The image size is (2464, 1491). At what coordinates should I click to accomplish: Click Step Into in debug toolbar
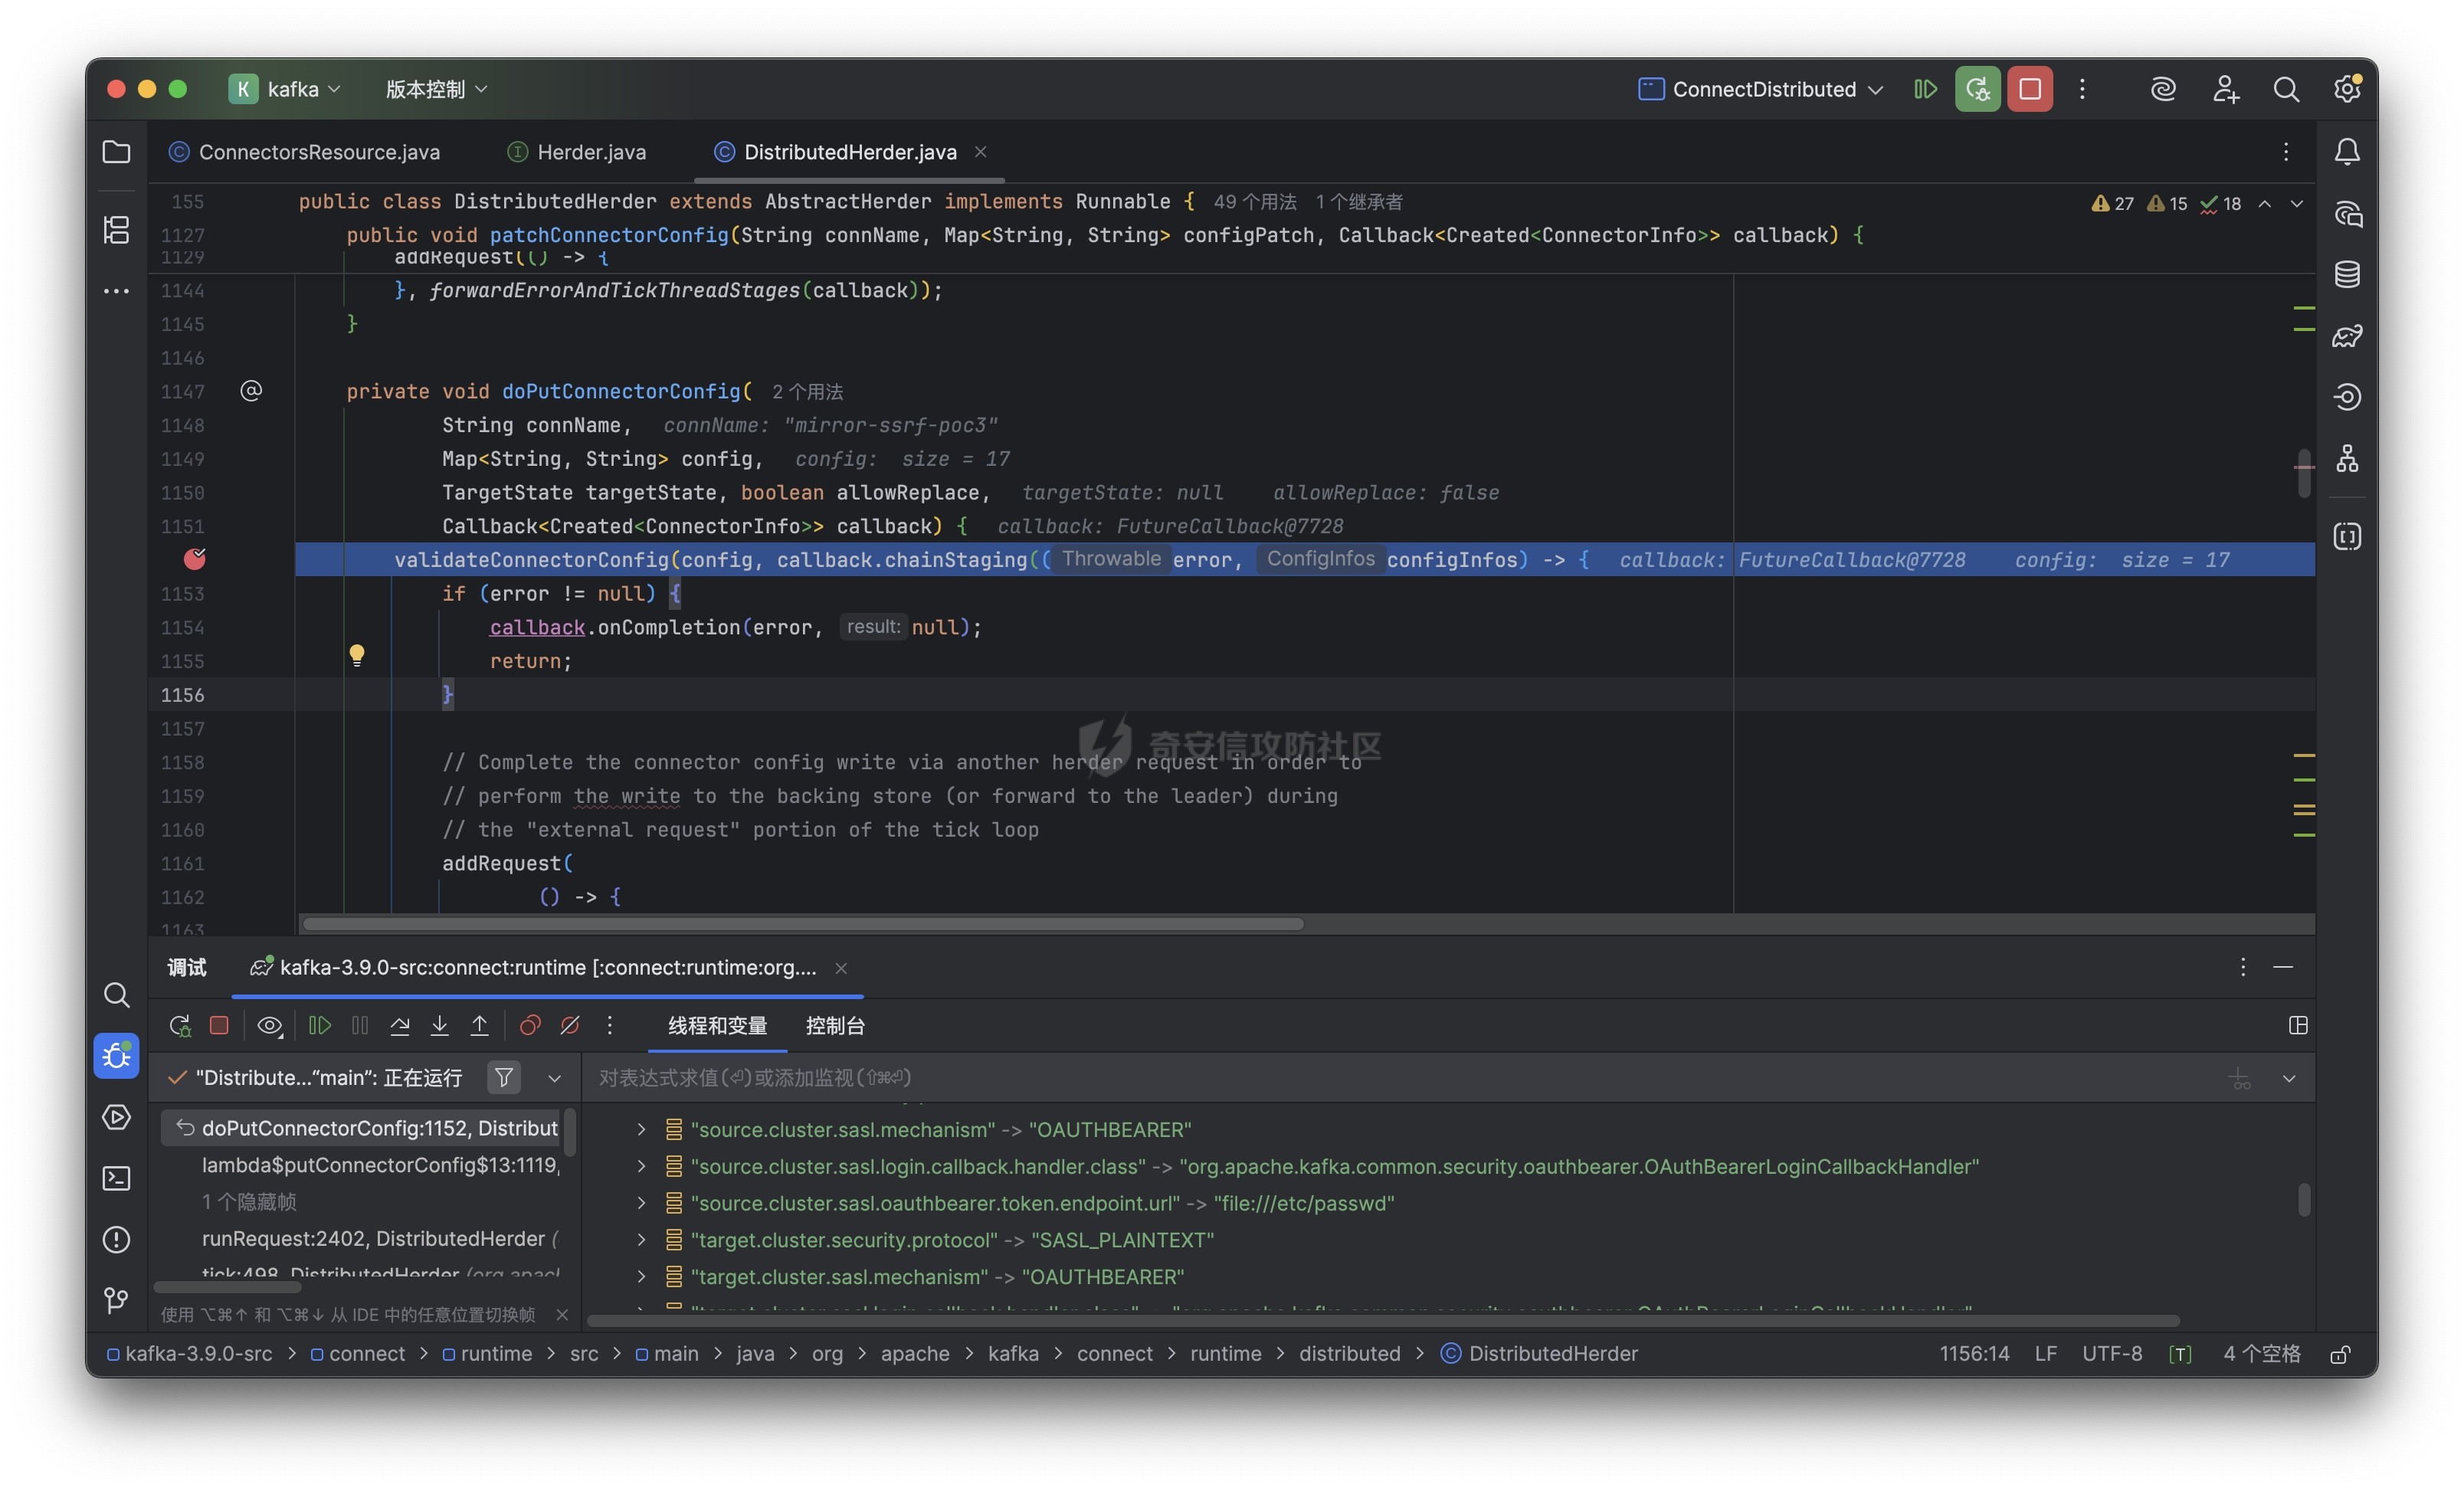(439, 1025)
